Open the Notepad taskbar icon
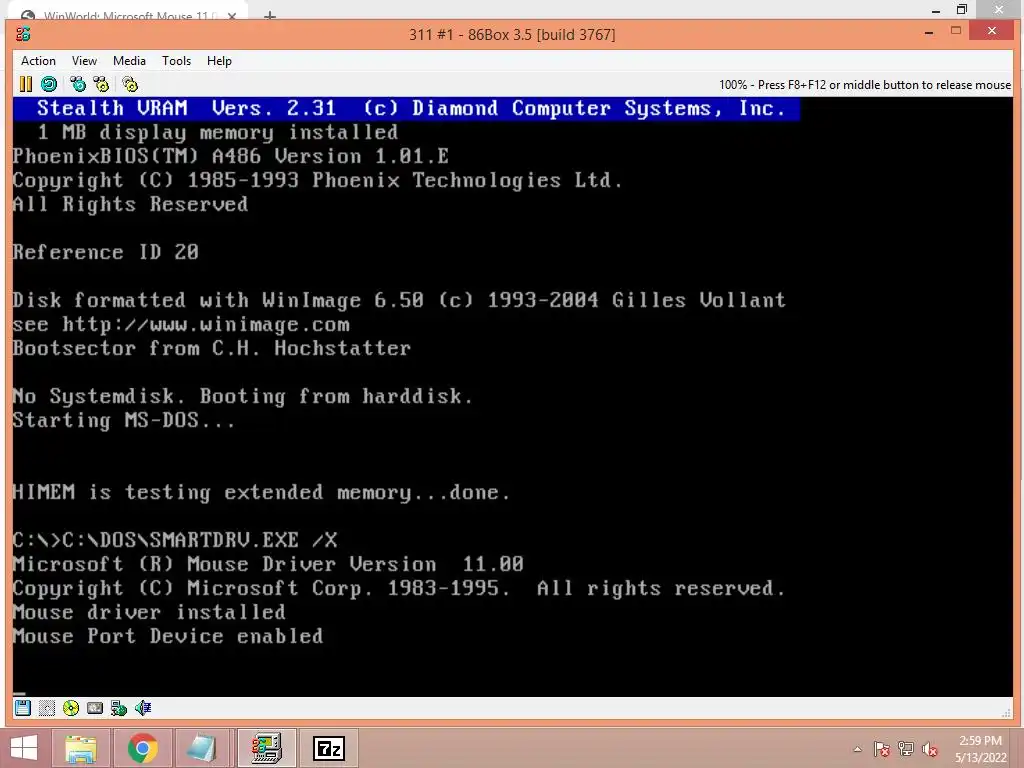The height and width of the screenshot is (768, 1024). point(202,748)
